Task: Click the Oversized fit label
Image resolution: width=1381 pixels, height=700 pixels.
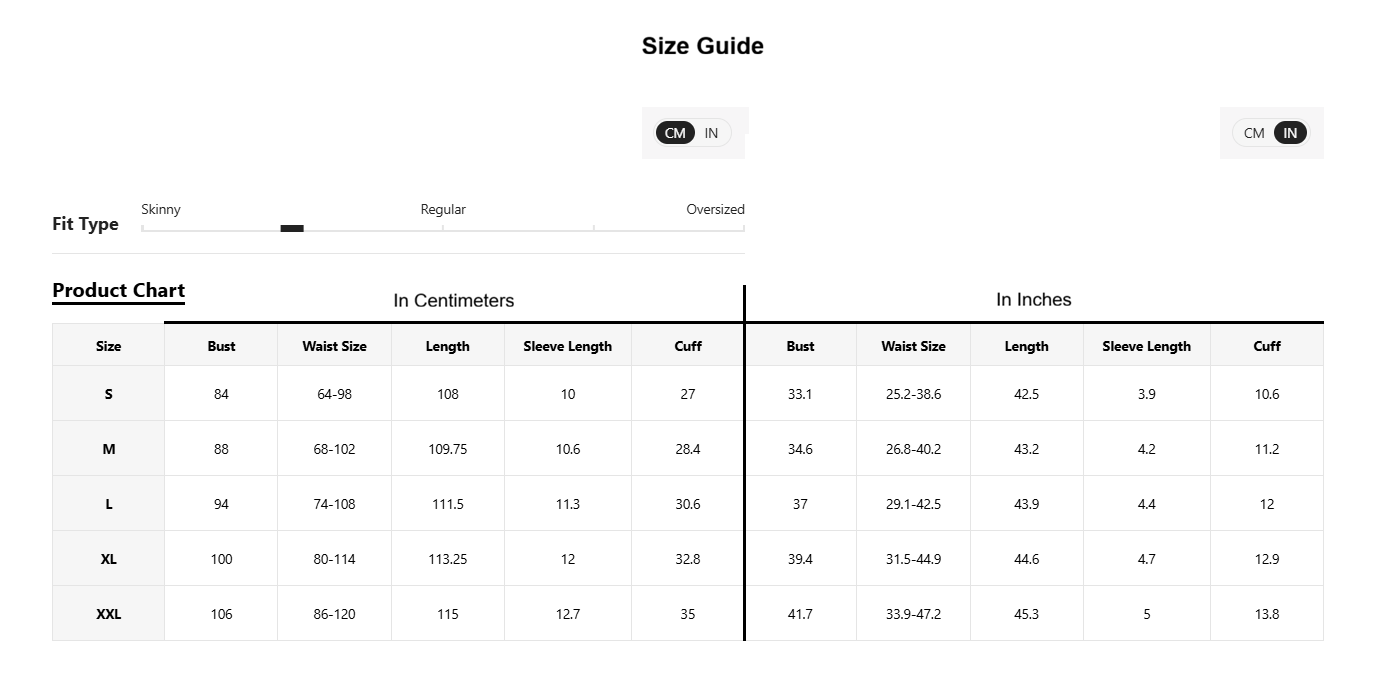Action: coord(715,209)
